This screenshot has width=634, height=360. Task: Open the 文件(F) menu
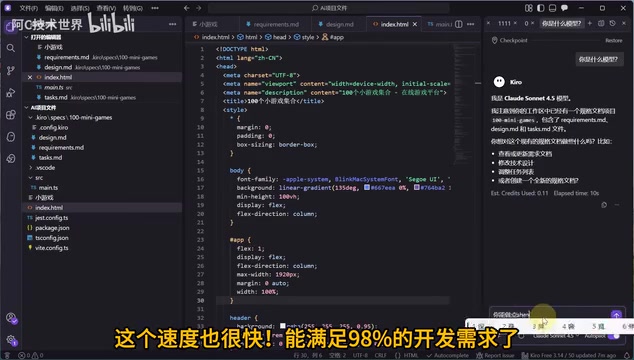coord(28,8)
